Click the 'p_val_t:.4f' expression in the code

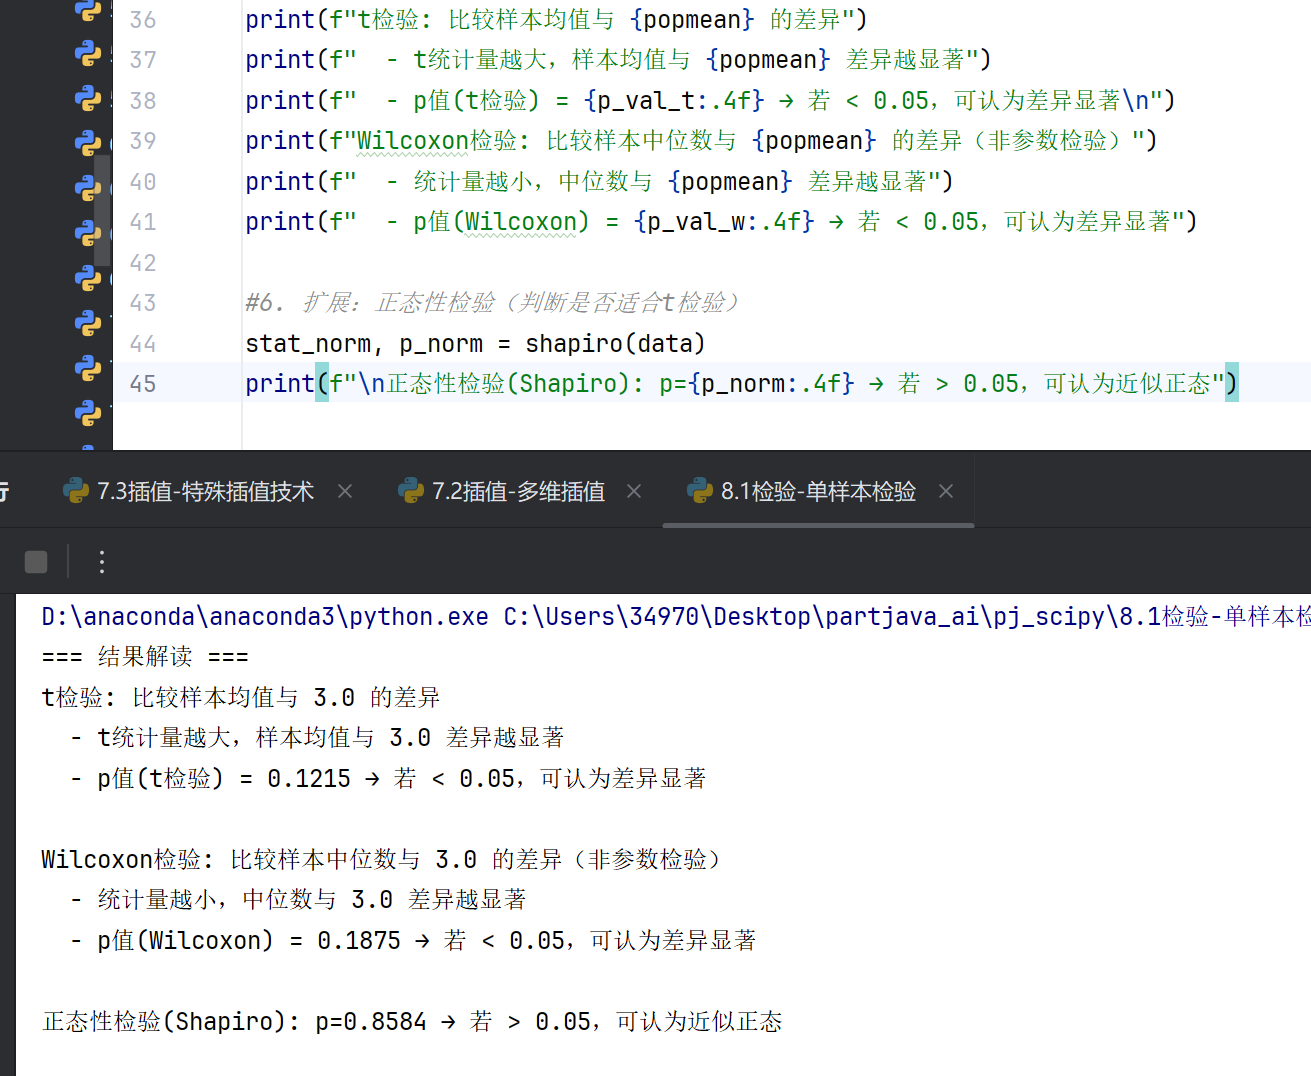(674, 101)
